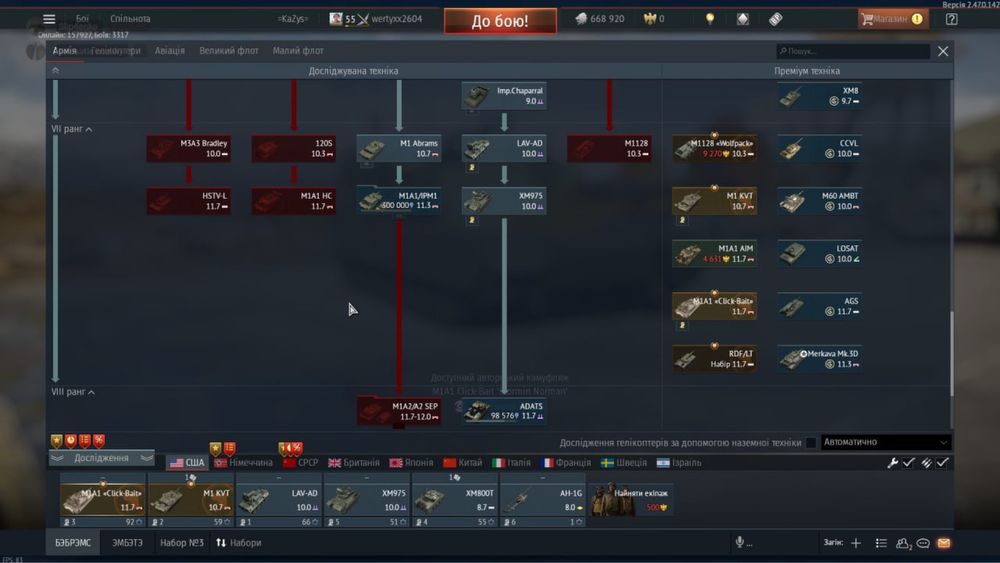Select the Ізраїль nation tab
1000x563 pixels.
(679, 463)
